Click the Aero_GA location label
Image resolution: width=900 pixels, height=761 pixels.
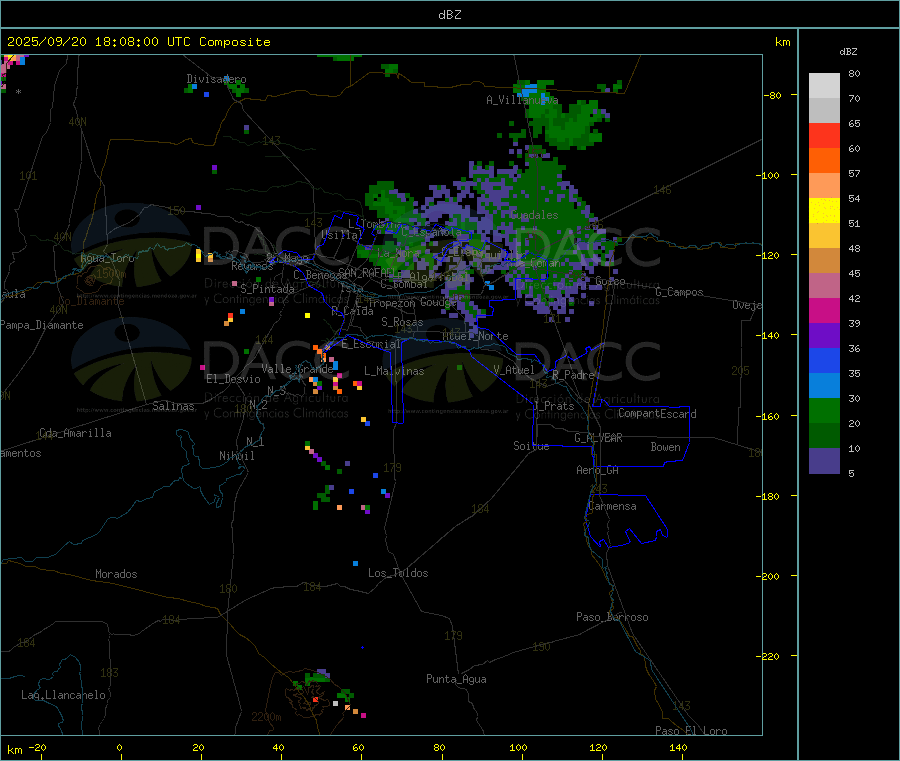coord(598,470)
